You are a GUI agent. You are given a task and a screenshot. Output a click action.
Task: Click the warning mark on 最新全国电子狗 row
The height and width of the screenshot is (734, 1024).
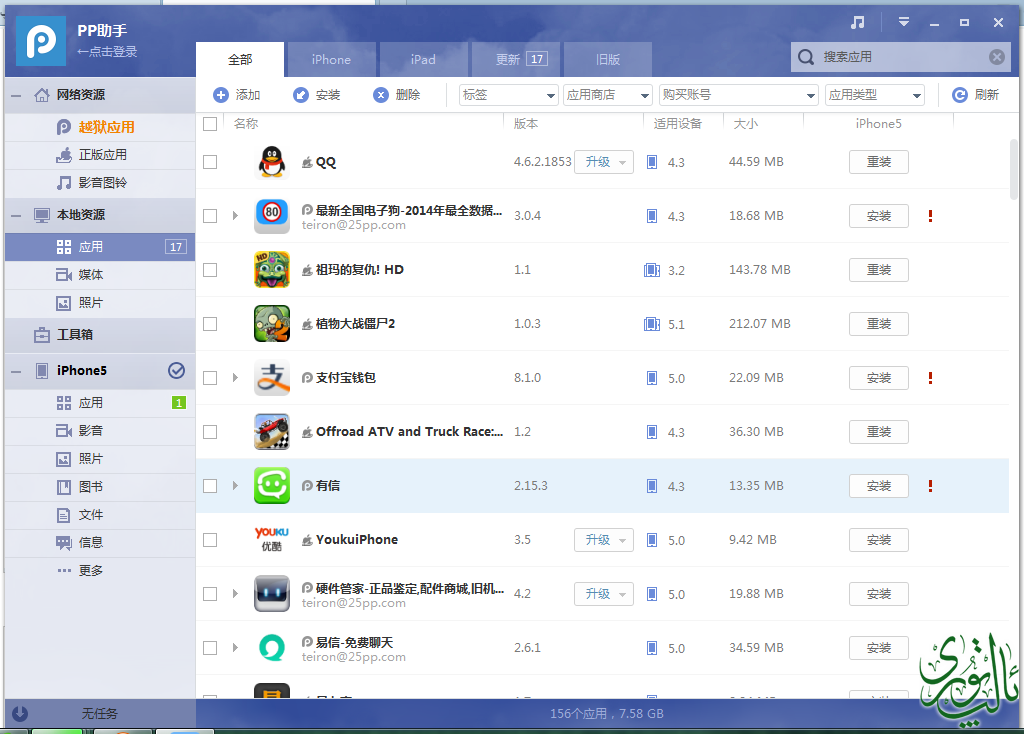[x=930, y=216]
